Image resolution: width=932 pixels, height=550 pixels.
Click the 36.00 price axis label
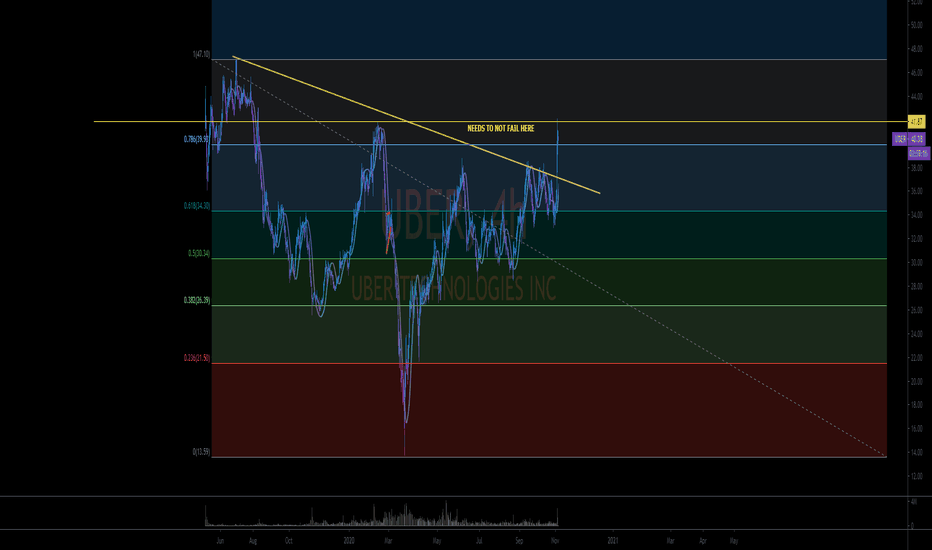[x=915, y=191]
